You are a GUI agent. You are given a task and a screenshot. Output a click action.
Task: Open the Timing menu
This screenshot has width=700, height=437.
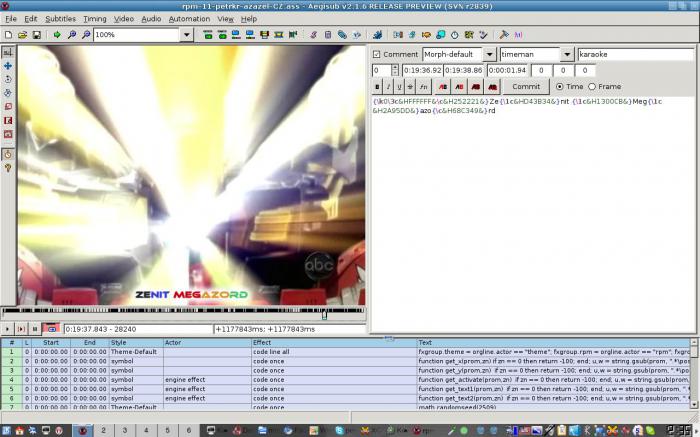tap(95, 19)
